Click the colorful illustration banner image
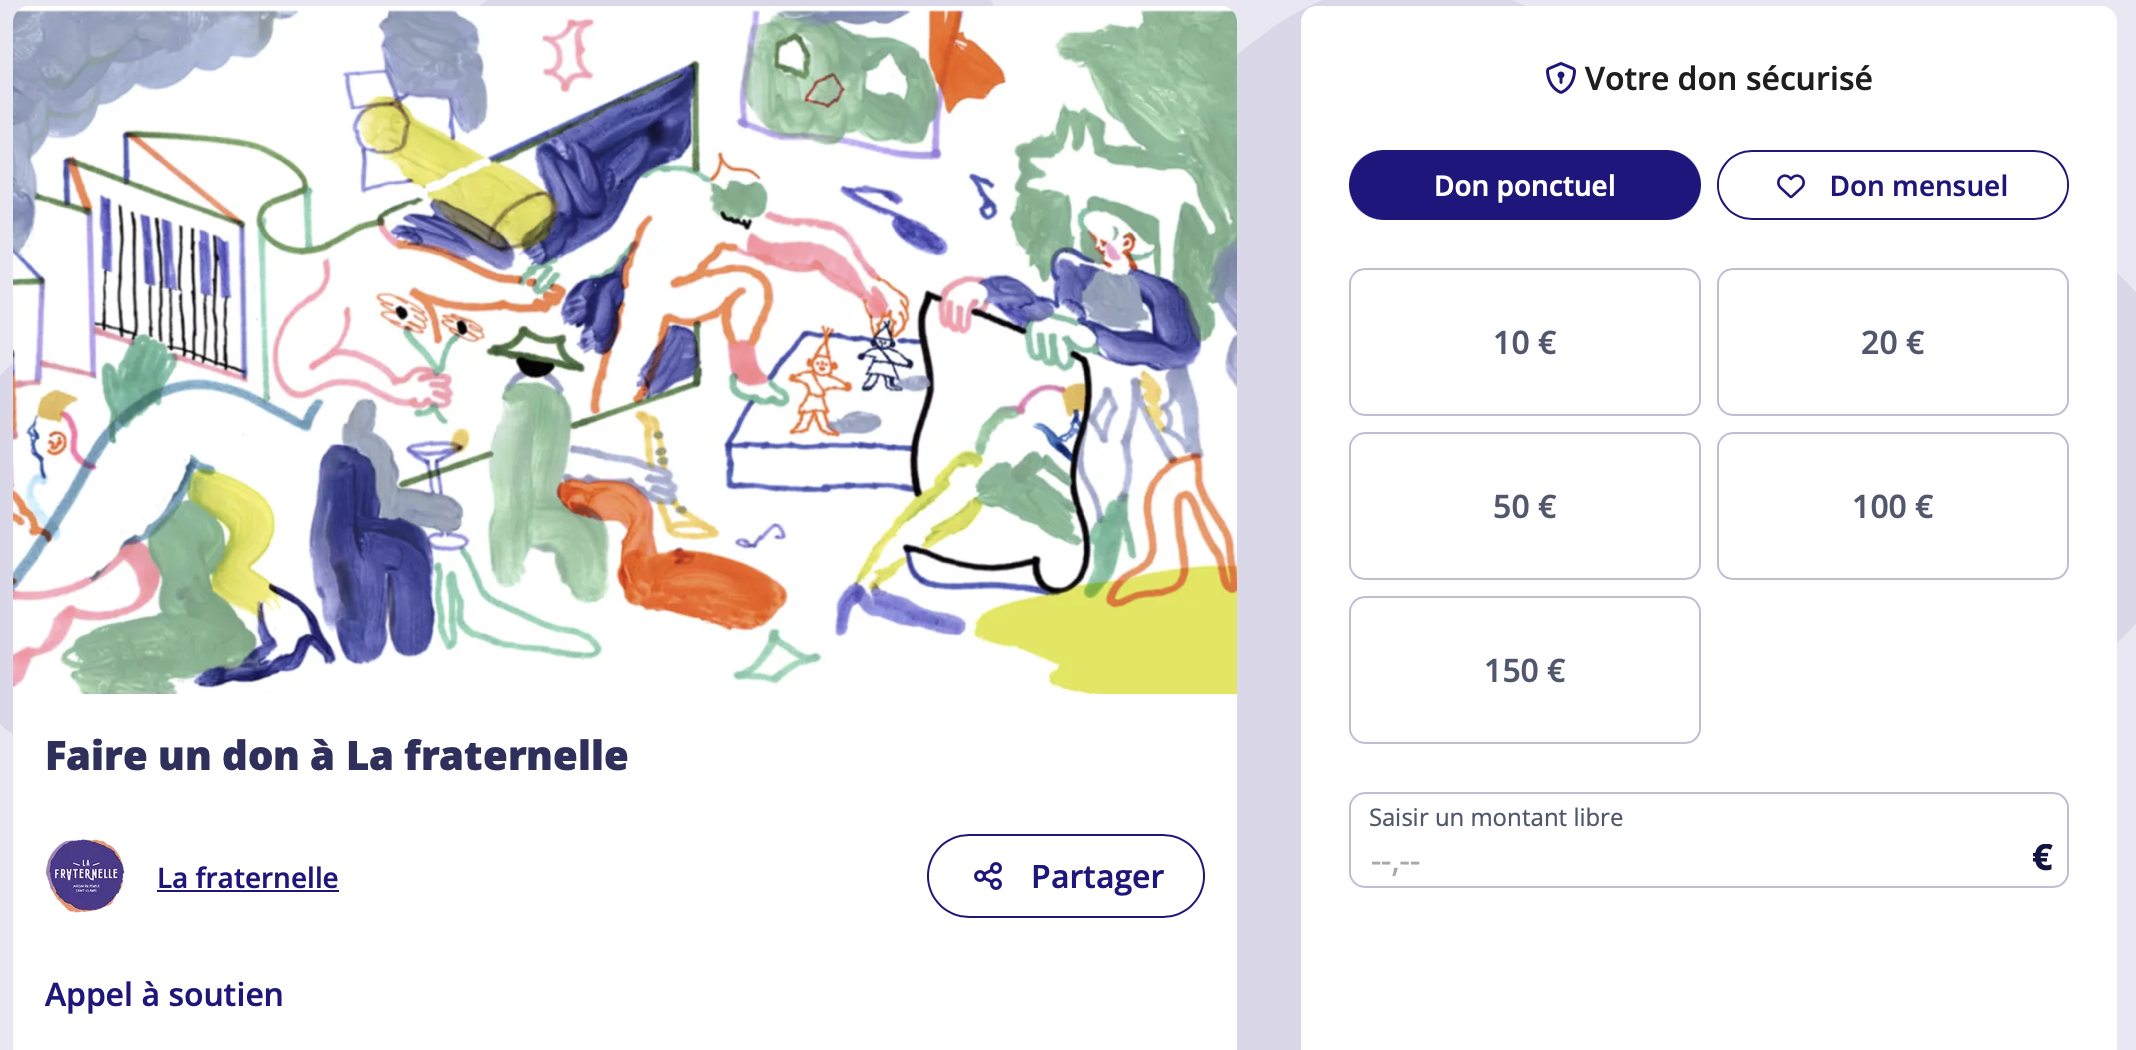 624,350
